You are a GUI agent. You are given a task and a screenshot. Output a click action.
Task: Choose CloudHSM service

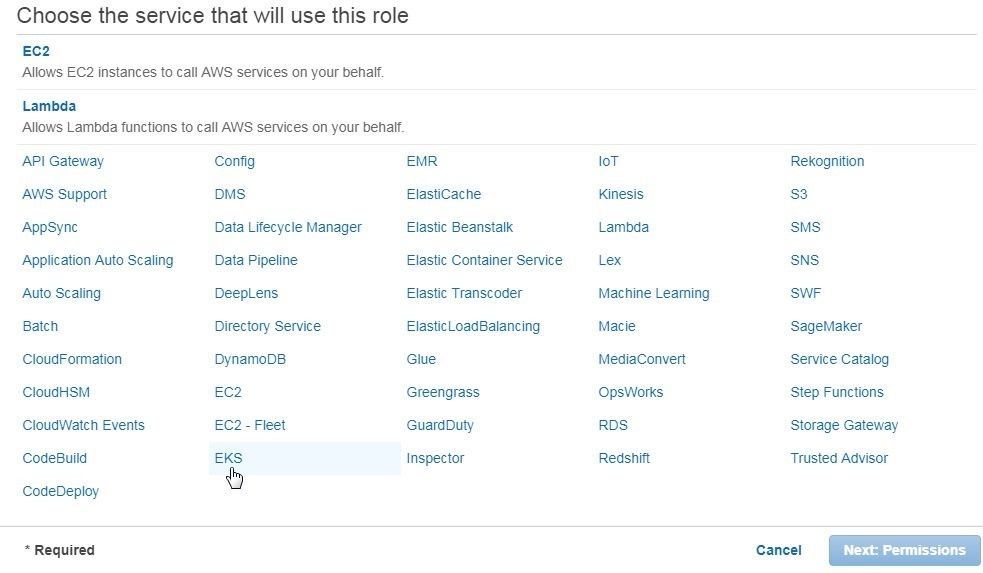click(x=56, y=392)
